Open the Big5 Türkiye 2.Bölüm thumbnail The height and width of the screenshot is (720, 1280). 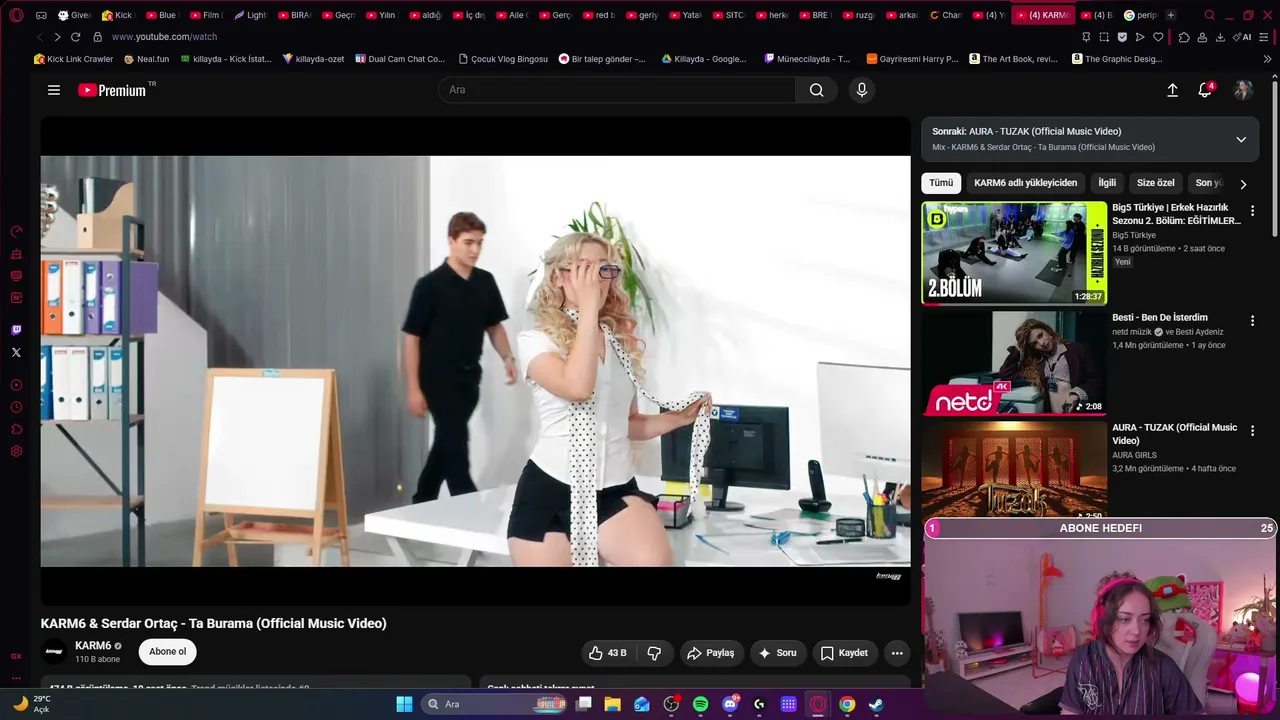[1014, 252]
